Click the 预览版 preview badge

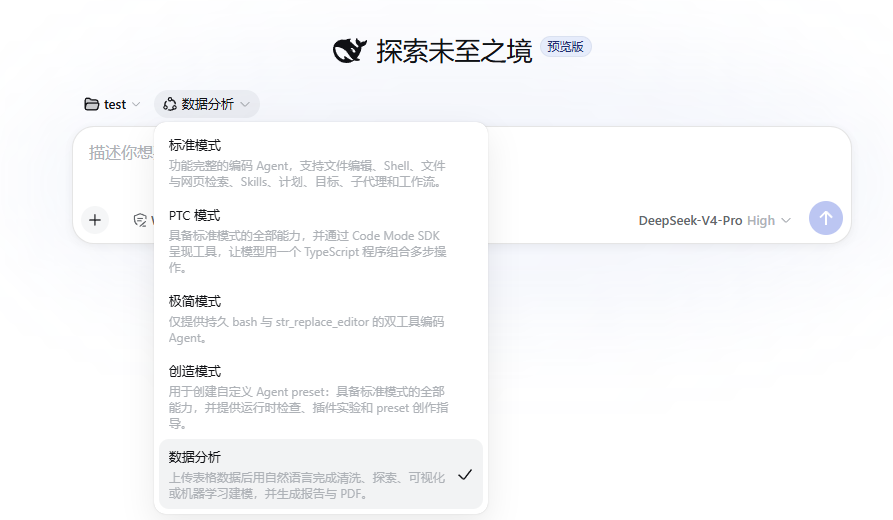click(x=566, y=47)
